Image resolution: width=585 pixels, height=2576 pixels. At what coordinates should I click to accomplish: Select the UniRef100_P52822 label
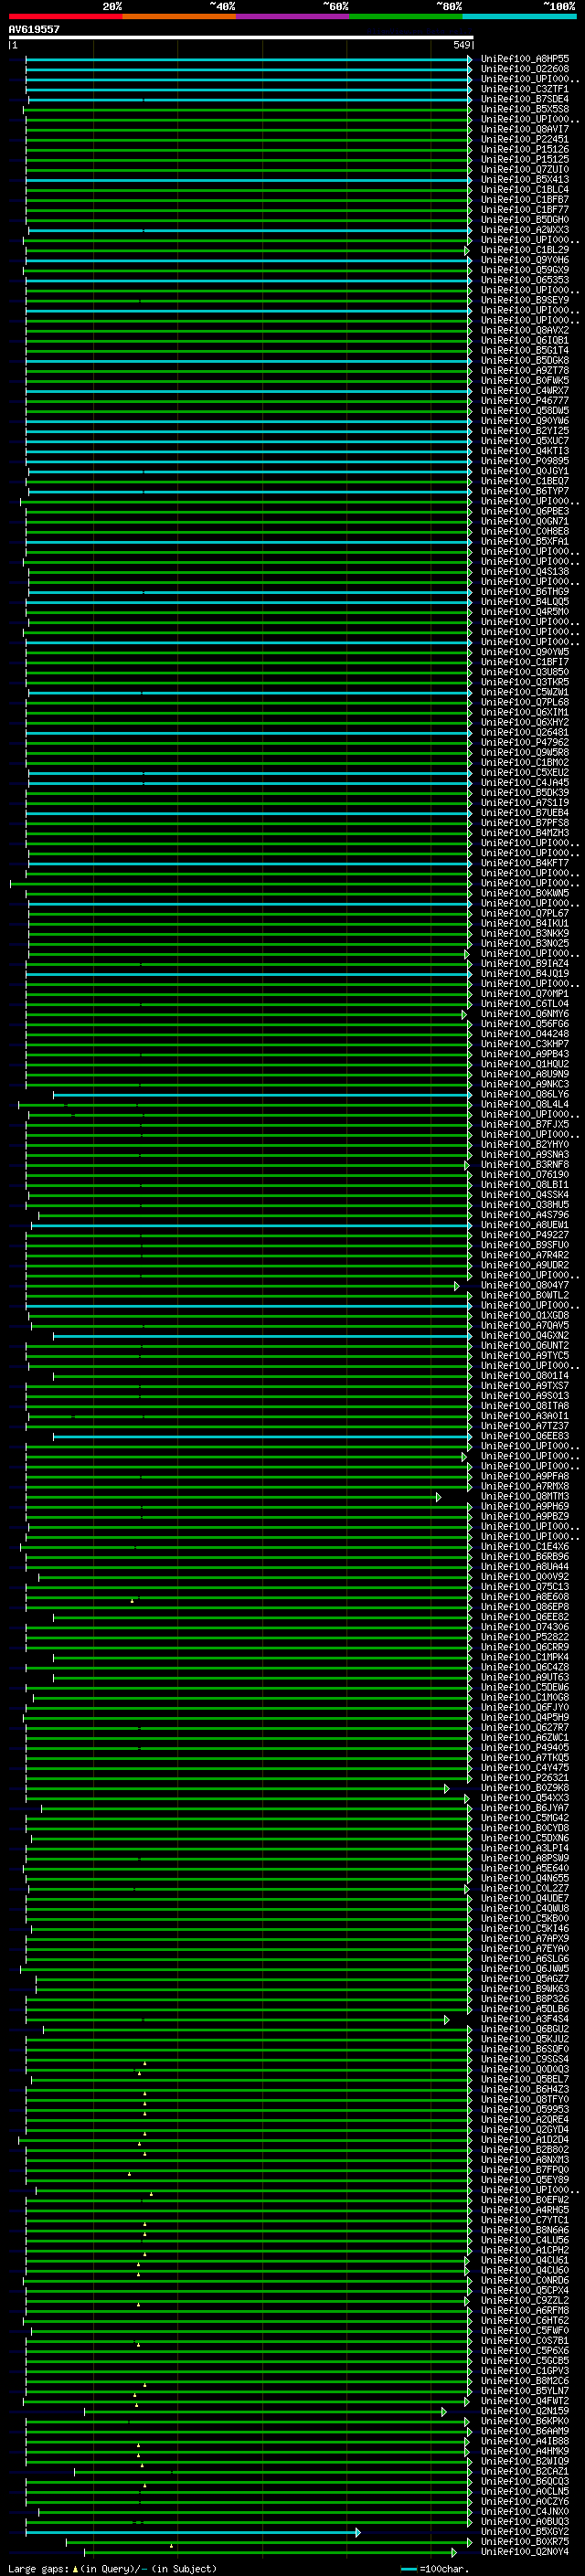pyautogui.click(x=525, y=1637)
